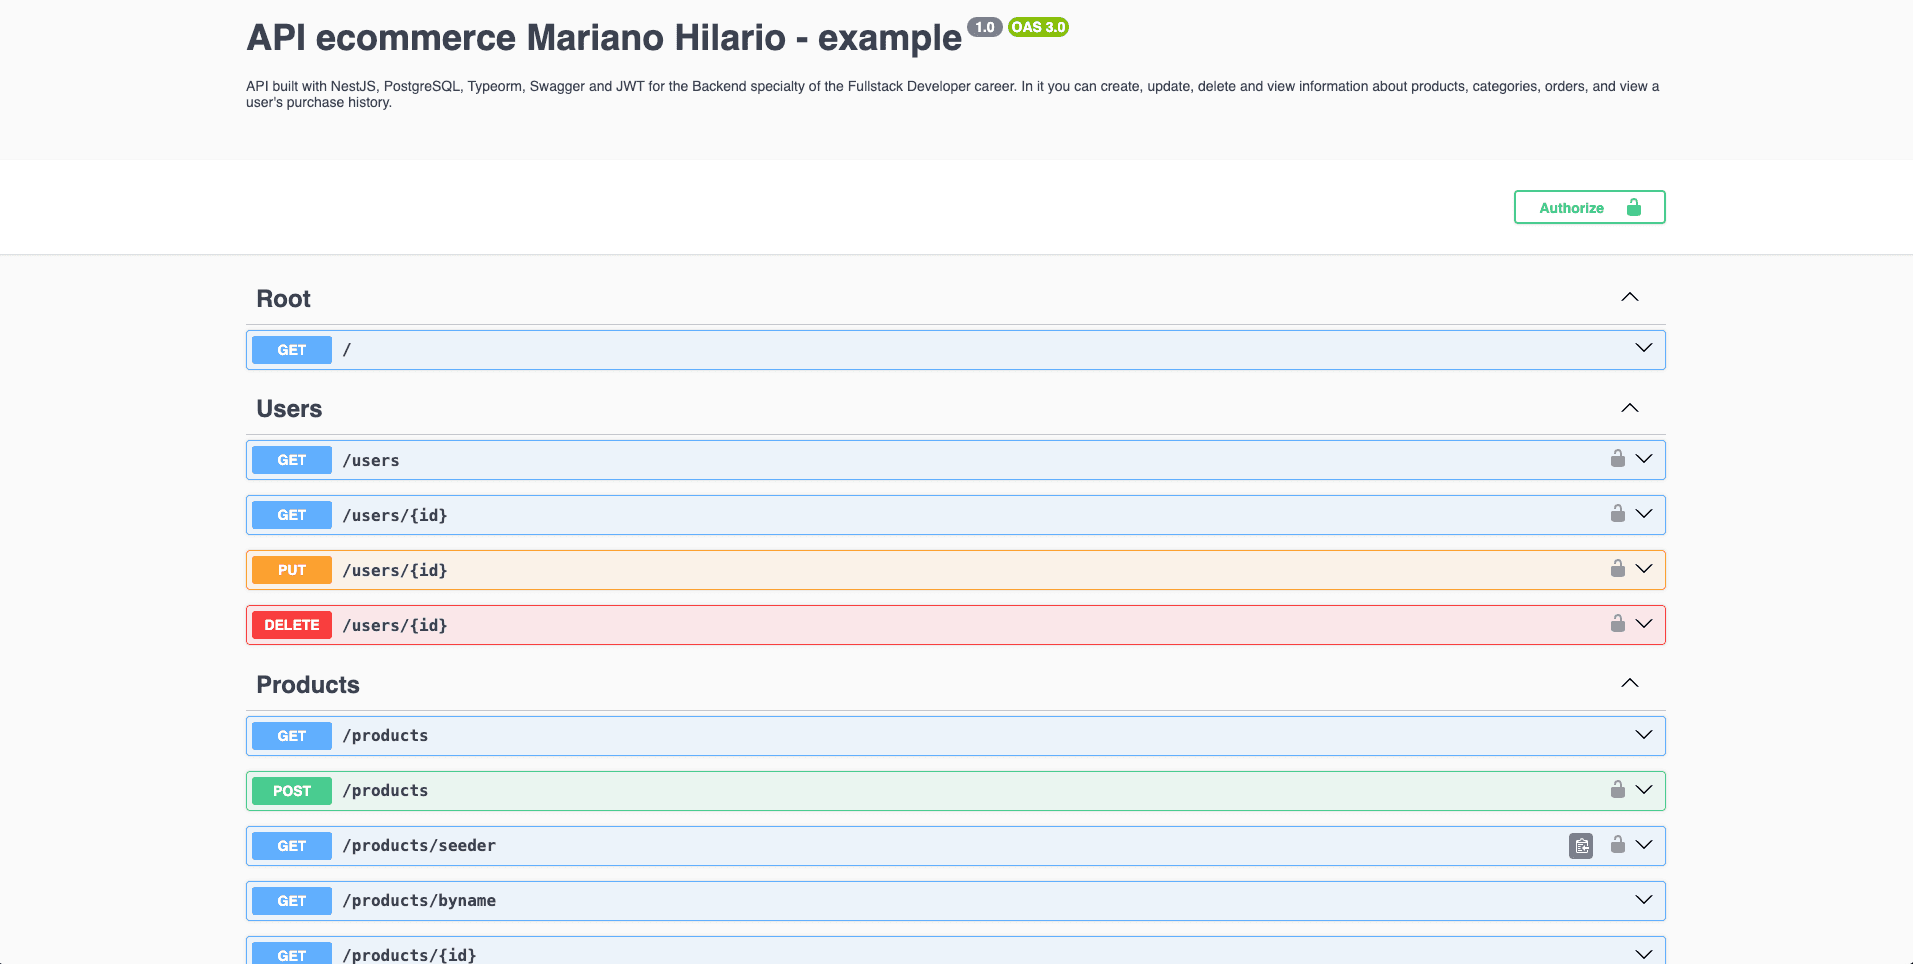Click the lock icon on DELETE /users/{id}
Screen dimensions: 1913x964
(x=1617, y=624)
